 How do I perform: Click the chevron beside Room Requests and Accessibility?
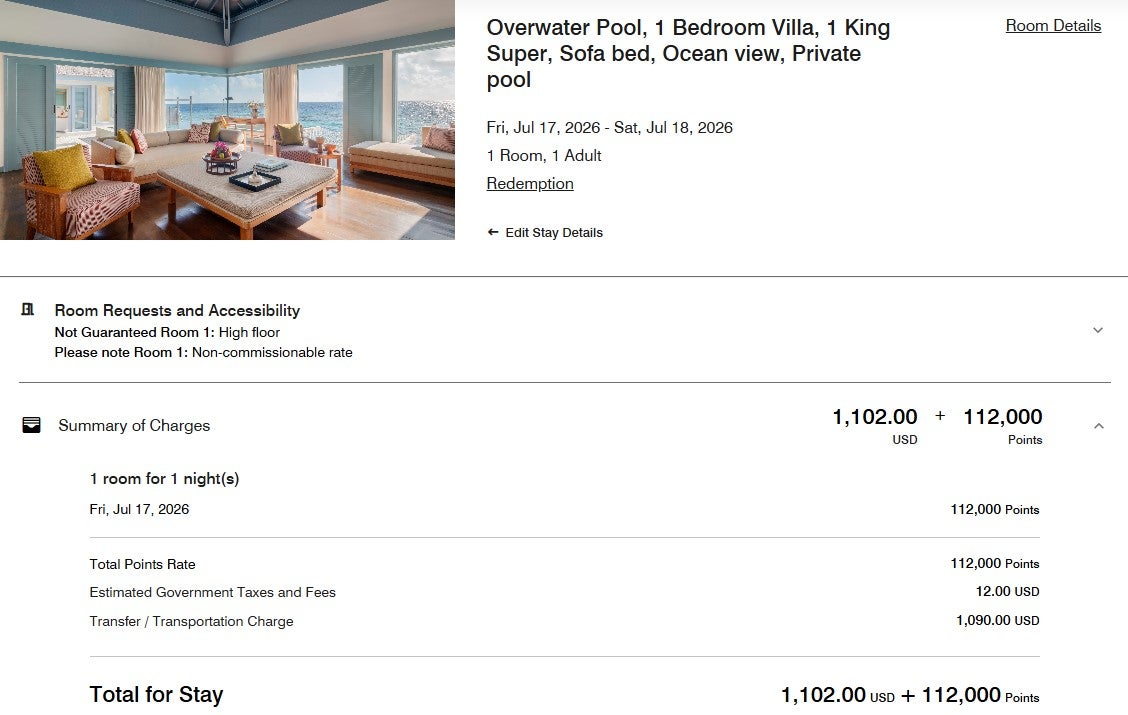point(1098,329)
